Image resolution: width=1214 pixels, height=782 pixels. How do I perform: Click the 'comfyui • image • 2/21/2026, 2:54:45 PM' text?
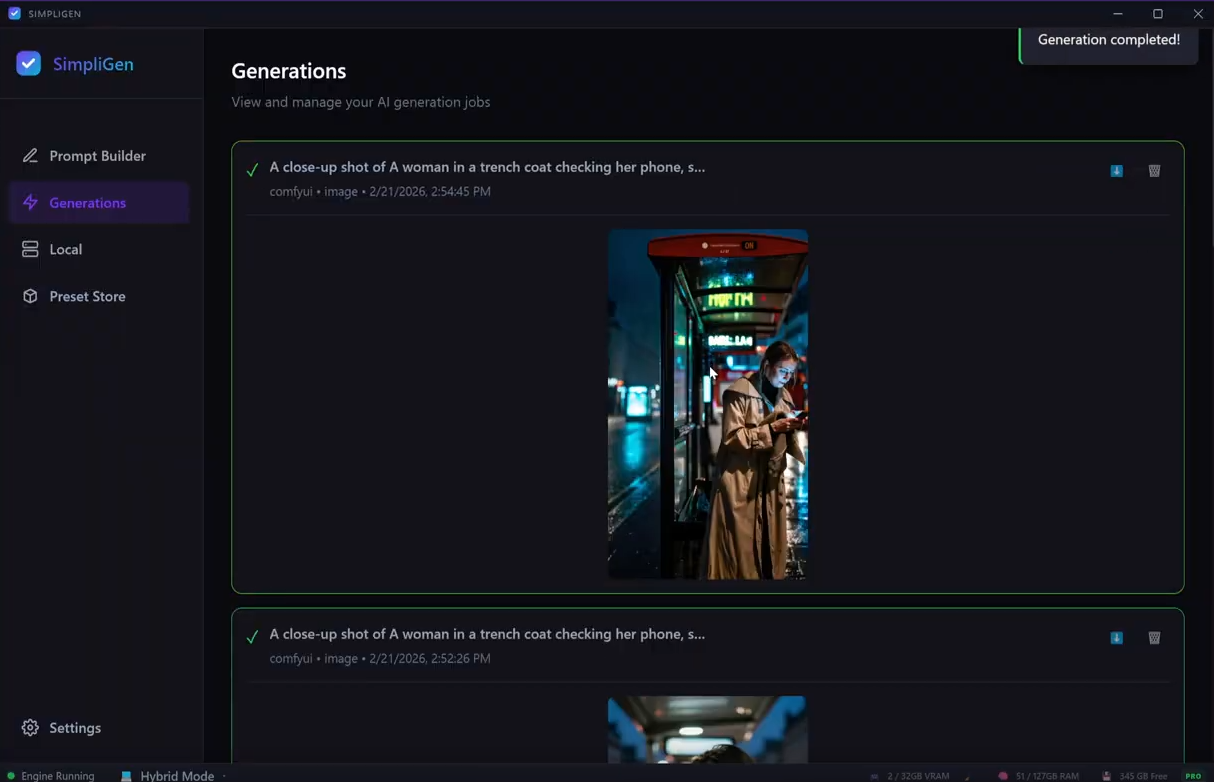380,191
